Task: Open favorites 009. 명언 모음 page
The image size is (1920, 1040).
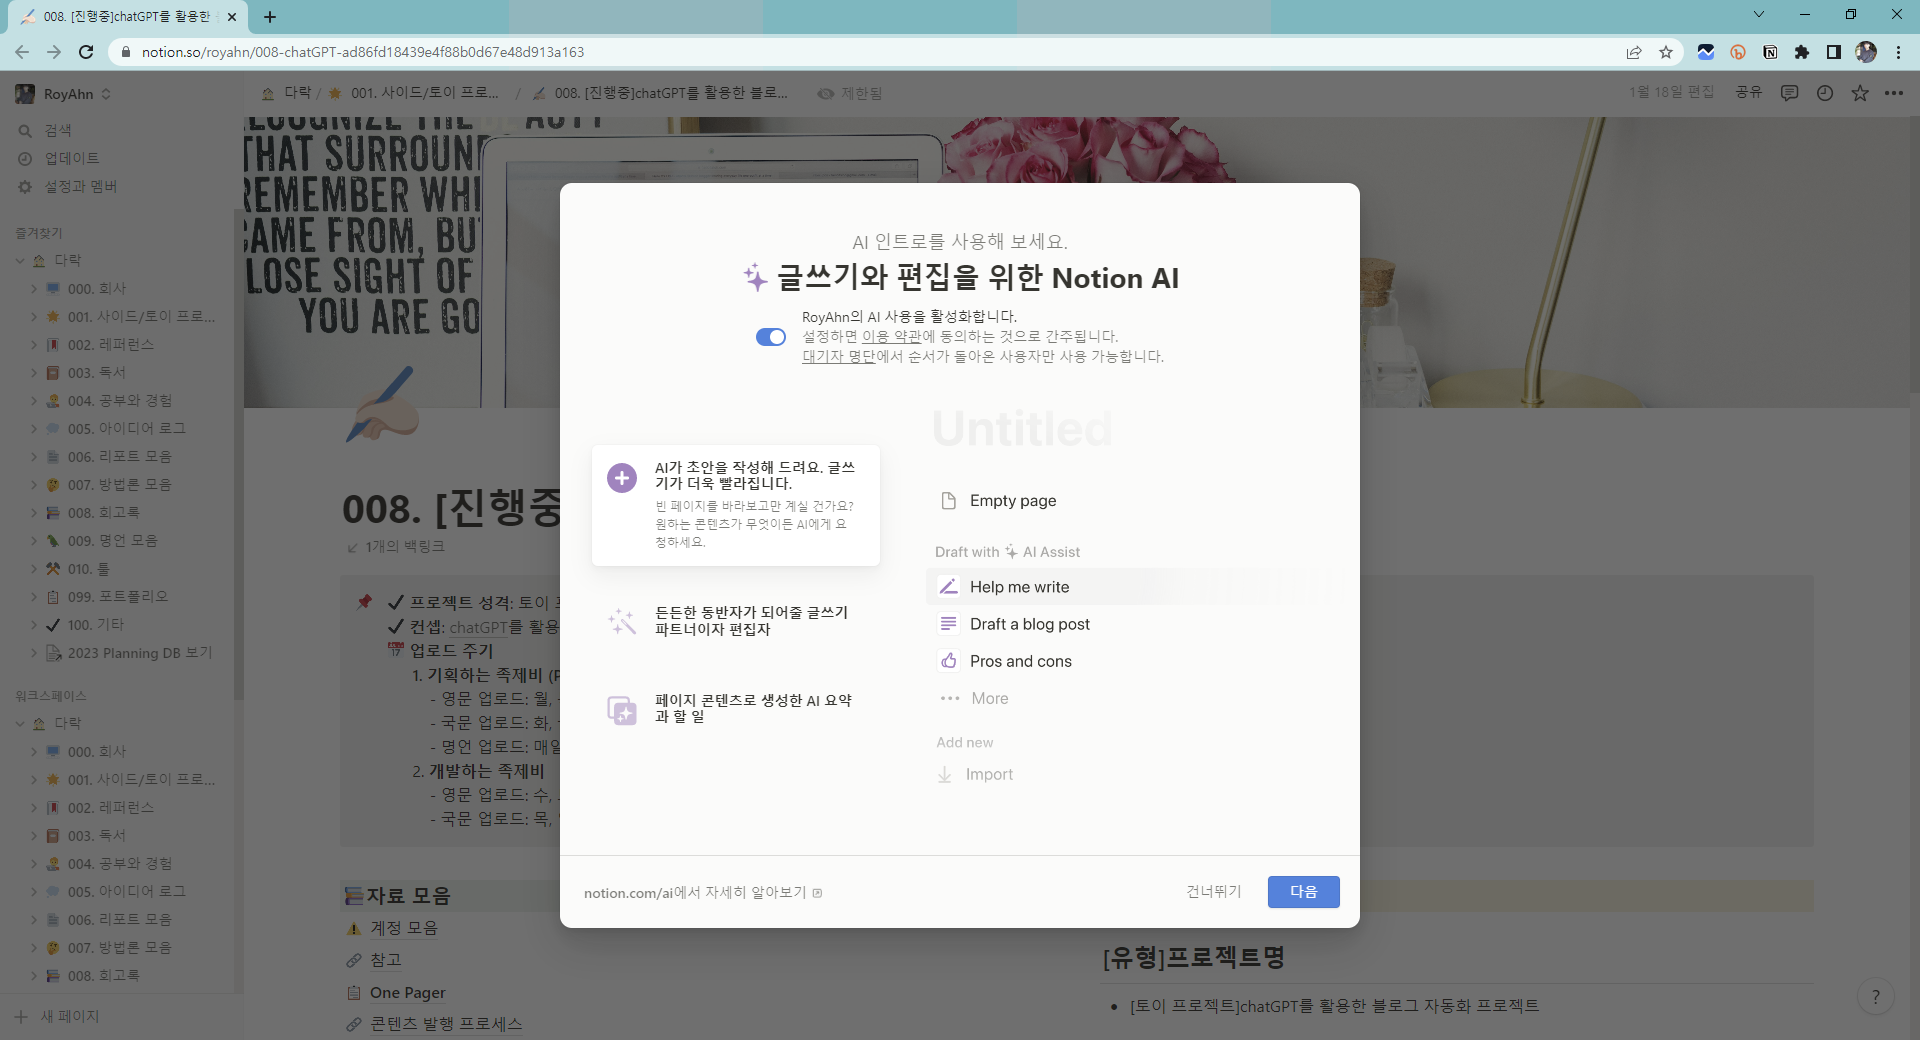Action: (113, 541)
